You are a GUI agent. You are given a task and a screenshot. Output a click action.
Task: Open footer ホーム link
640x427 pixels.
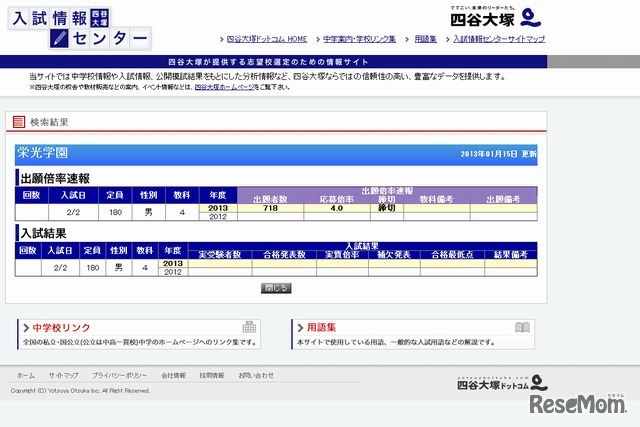[26, 375]
